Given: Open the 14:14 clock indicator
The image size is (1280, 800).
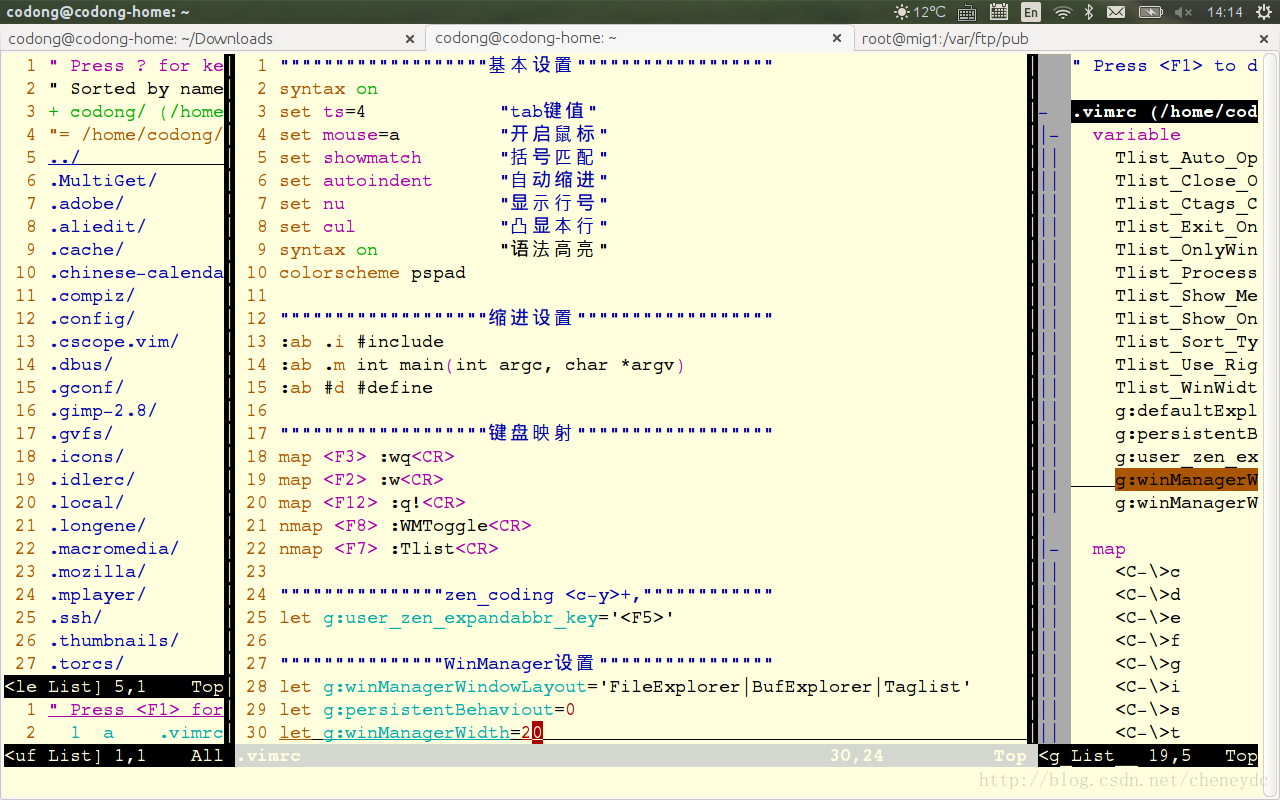Looking at the screenshot, I should 1224,12.
